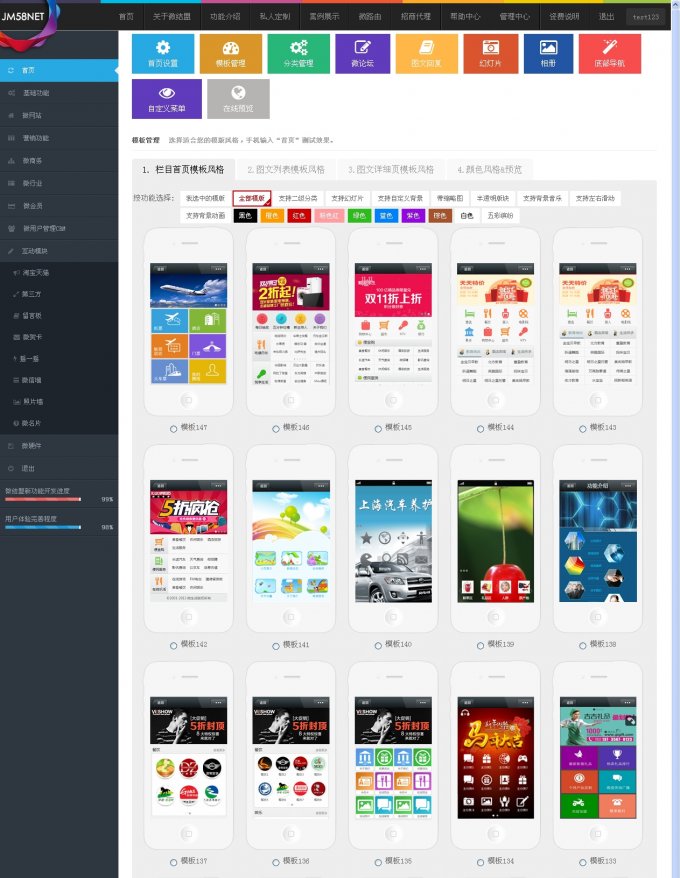The width and height of the screenshot is (680, 878).
Task: Switch to 颜色风格&预览 tab
Action: tap(490, 170)
